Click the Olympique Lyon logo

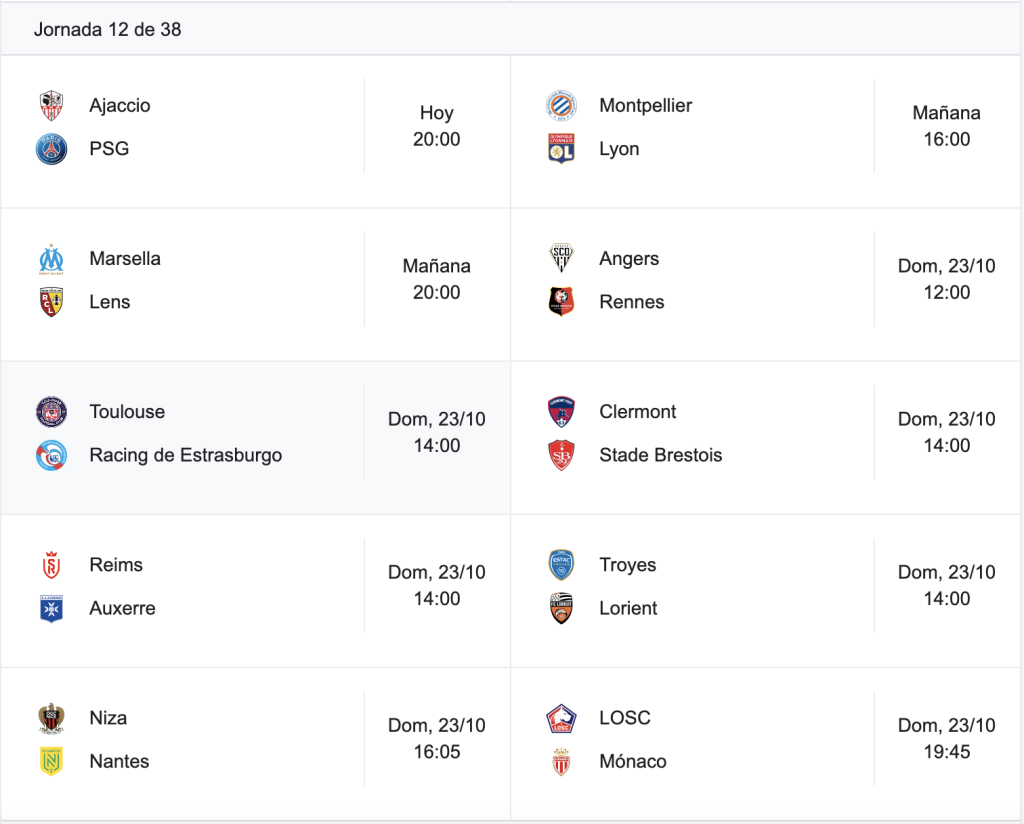tap(561, 149)
